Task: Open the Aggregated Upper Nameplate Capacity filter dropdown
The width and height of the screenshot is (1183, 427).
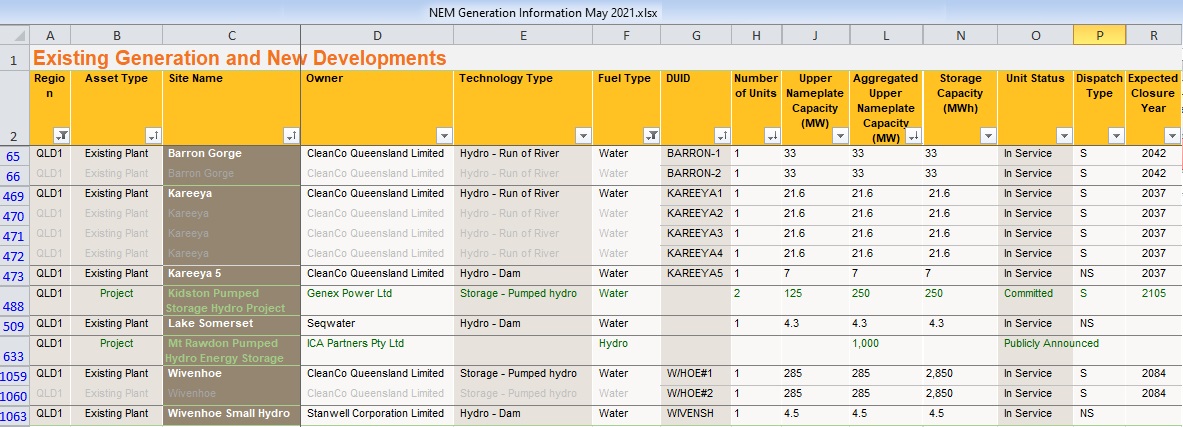Action: point(914,136)
